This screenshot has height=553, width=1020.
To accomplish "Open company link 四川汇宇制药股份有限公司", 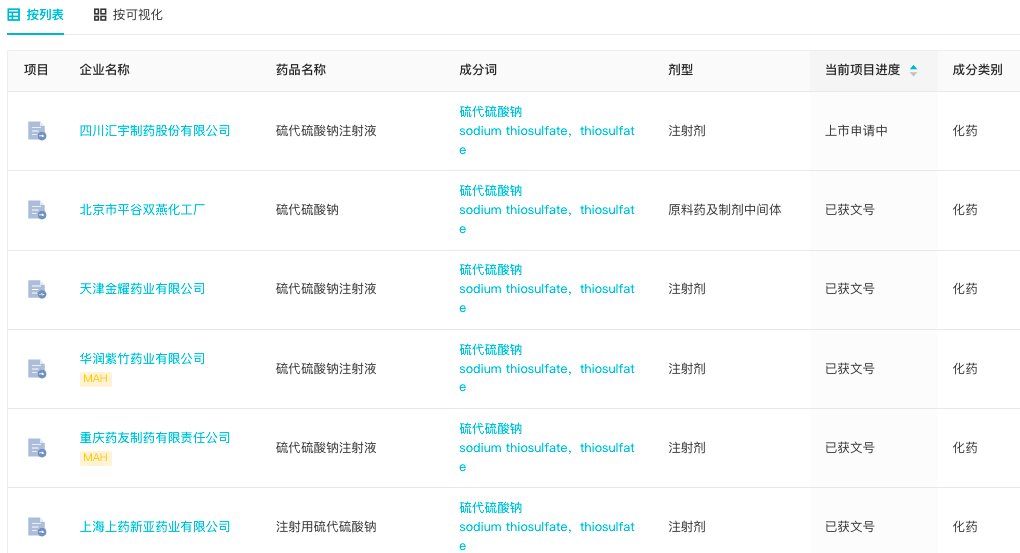I will 155,131.
